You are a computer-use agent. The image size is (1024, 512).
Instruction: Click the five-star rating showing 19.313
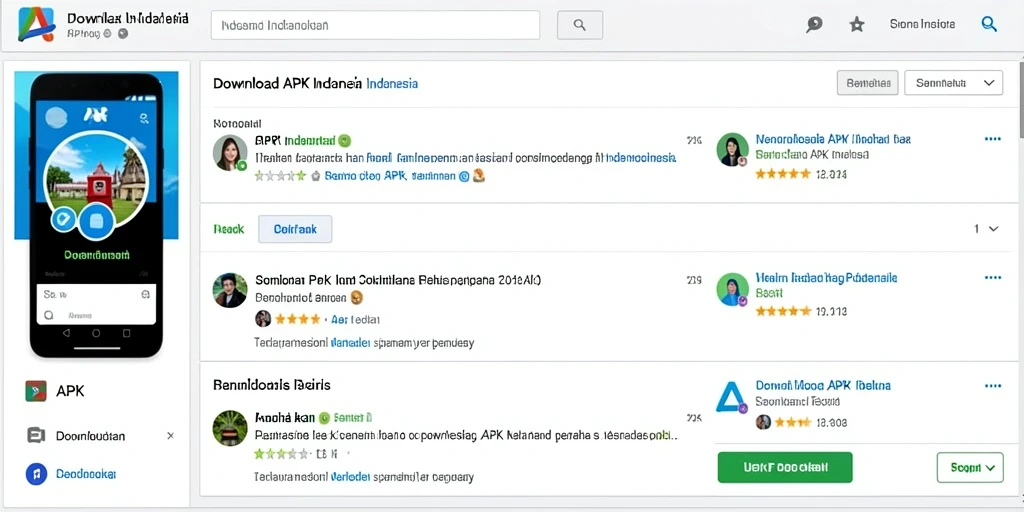point(782,312)
